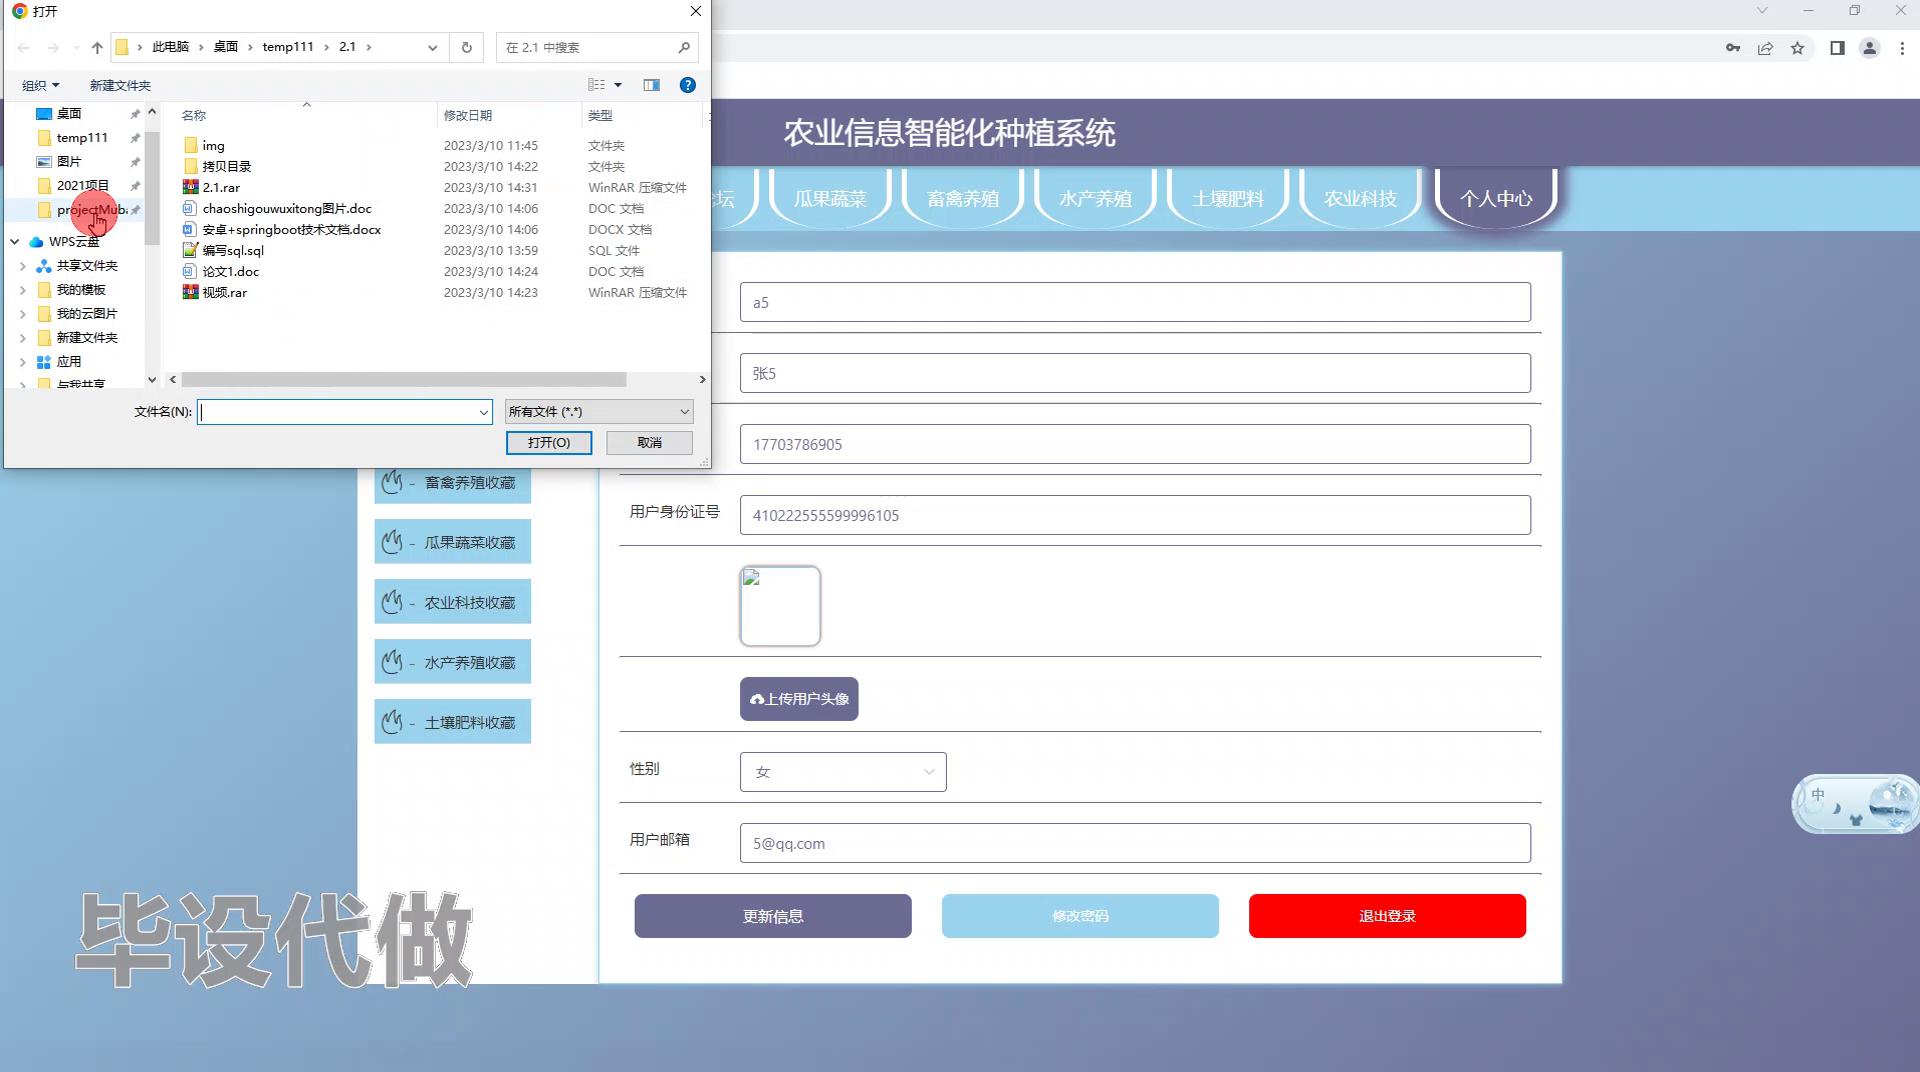Image resolution: width=1920 pixels, height=1072 pixels.
Task: Expand the 应用 tree node
Action: click(x=23, y=362)
